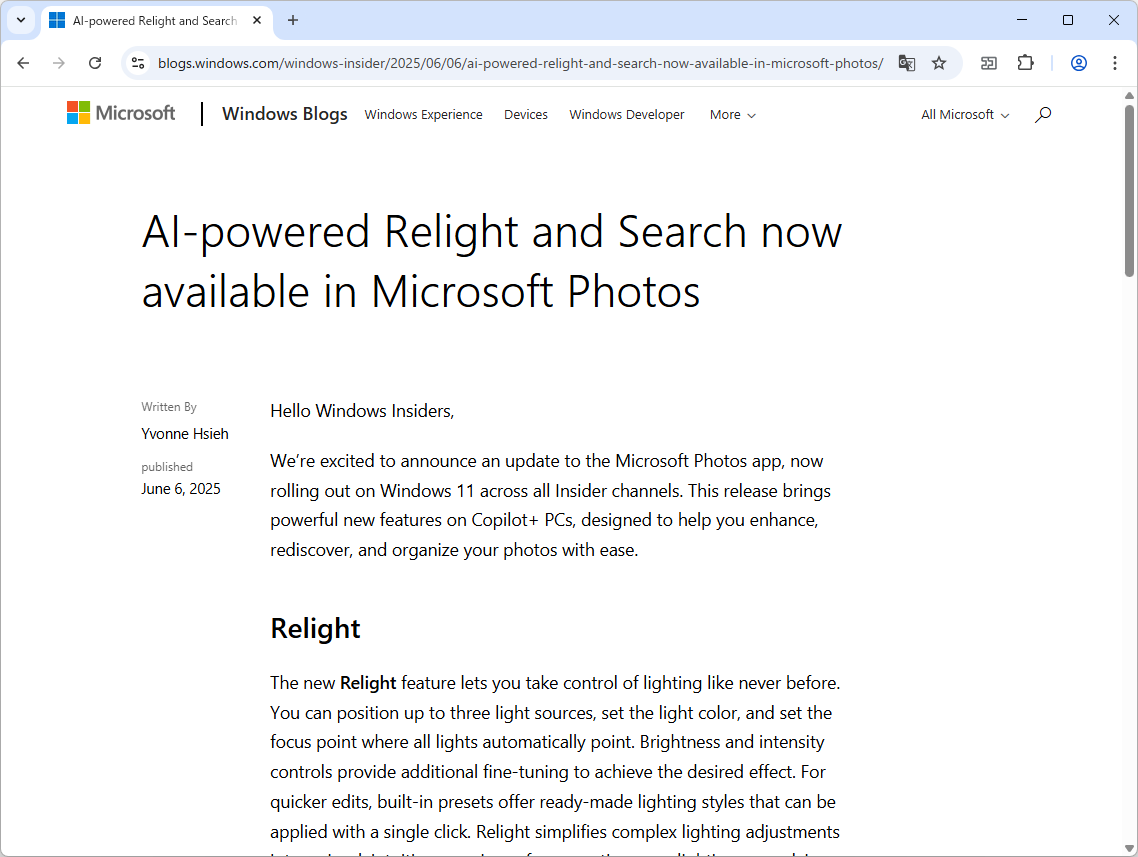Open the Windows Experience menu item
1138x857 pixels.
click(x=423, y=115)
